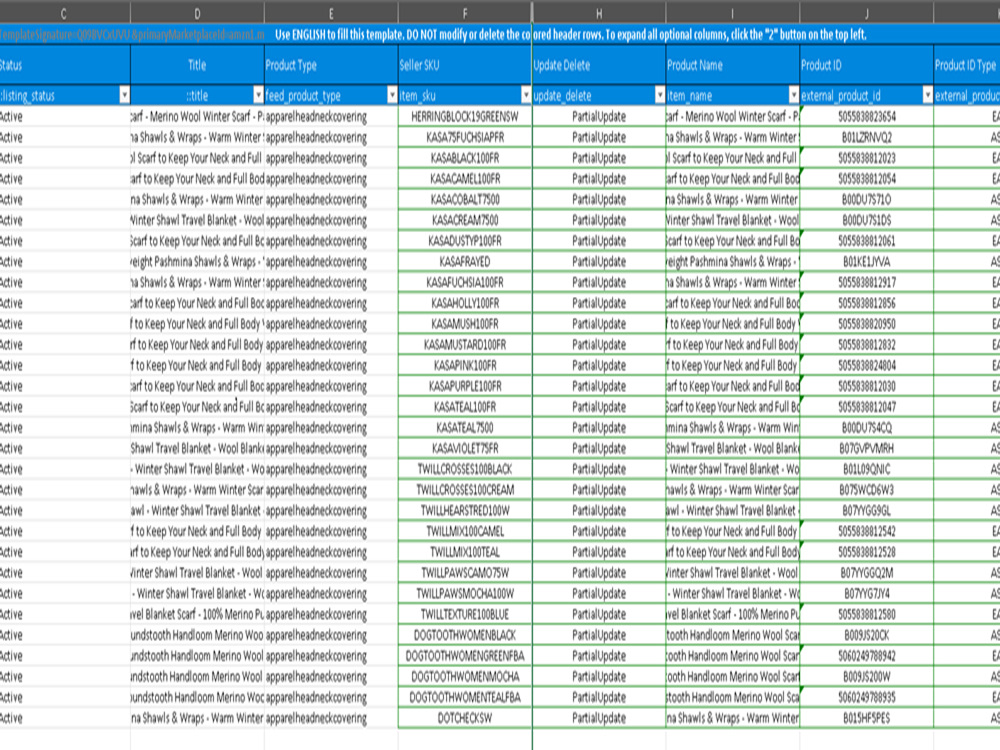Select SKU cell HERRINGBLOCK19GREENSW
Screen dimensions: 1000x750
(x=465, y=116)
